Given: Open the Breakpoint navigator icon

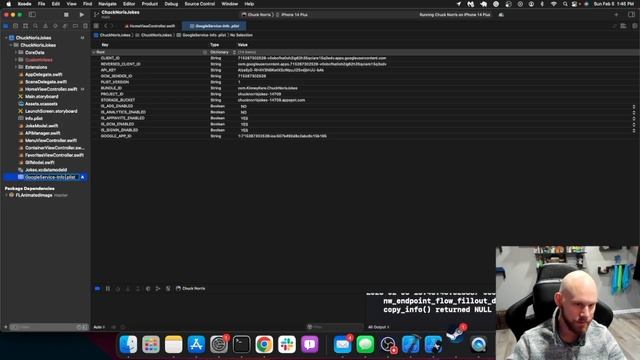Looking at the screenshot, I should tap(75, 26).
